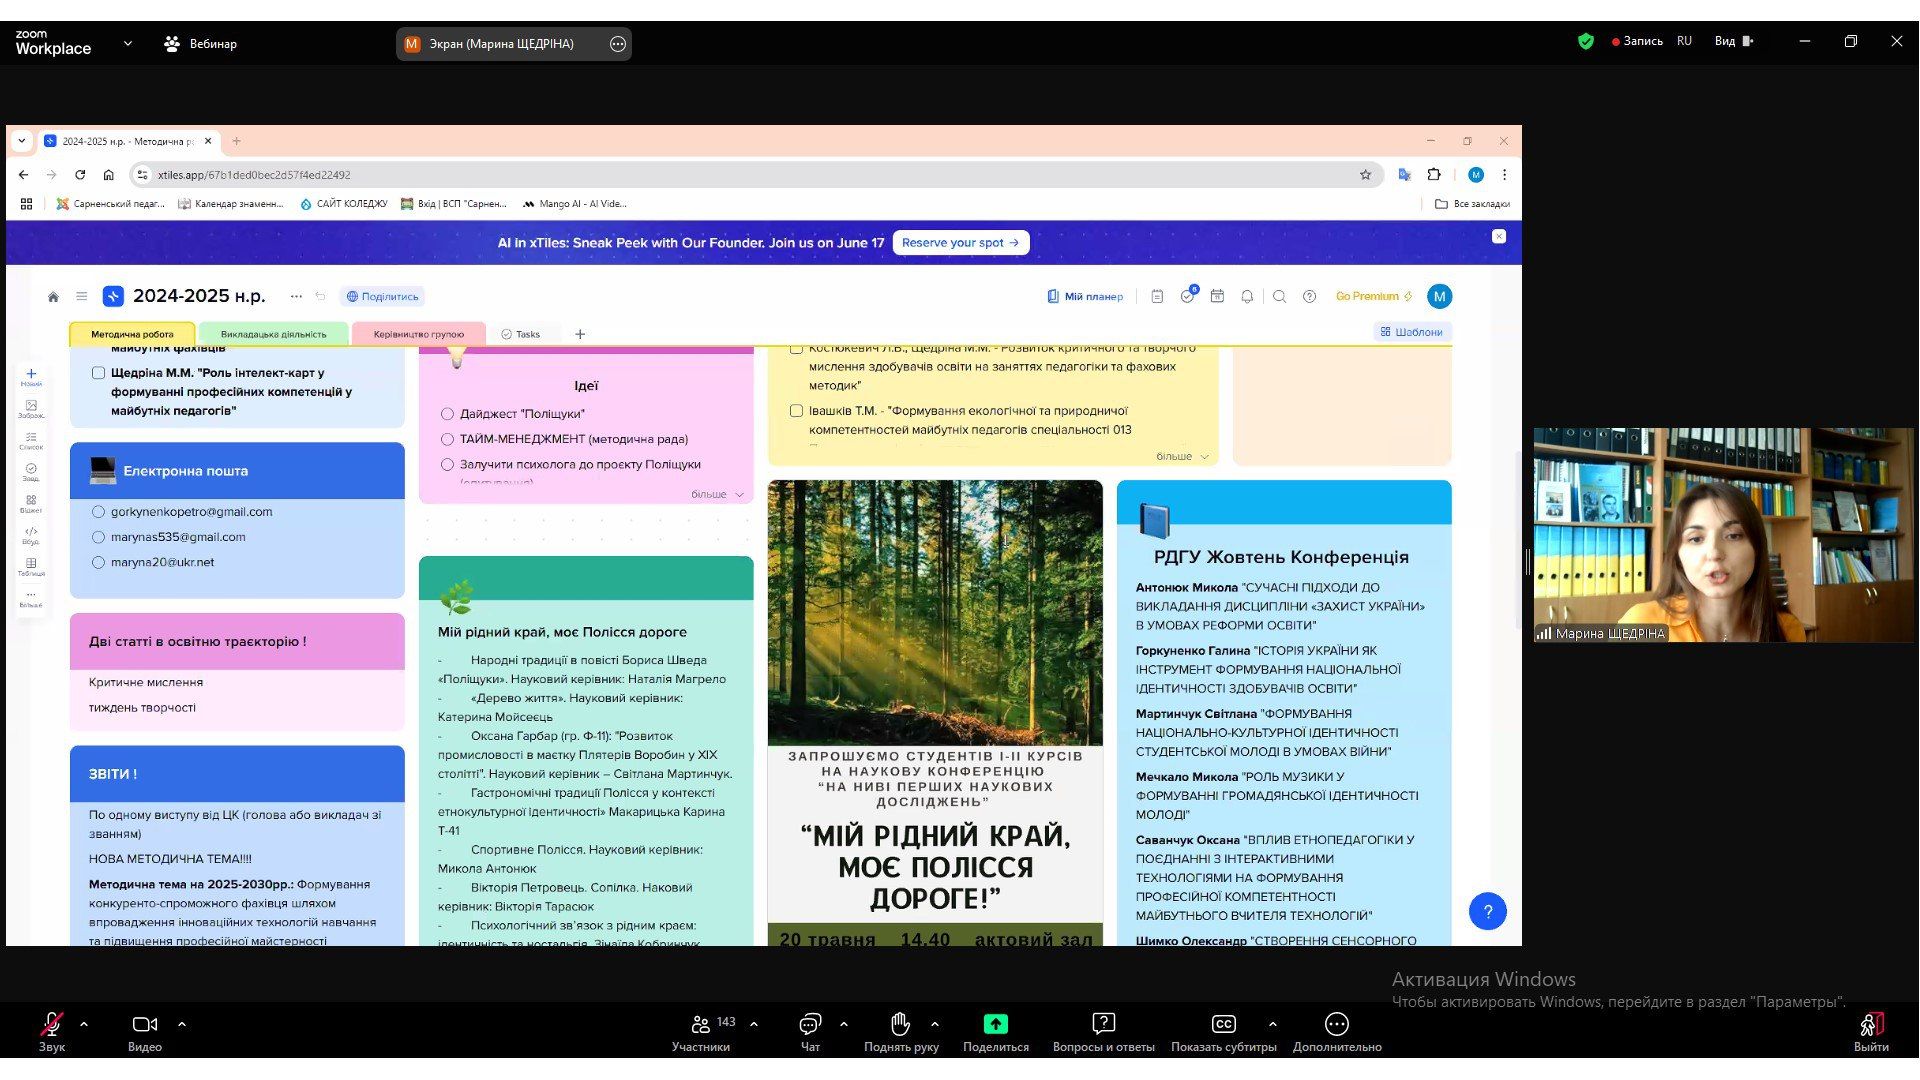
Task: Open browser extensions puzzle icon
Action: point(1434,175)
